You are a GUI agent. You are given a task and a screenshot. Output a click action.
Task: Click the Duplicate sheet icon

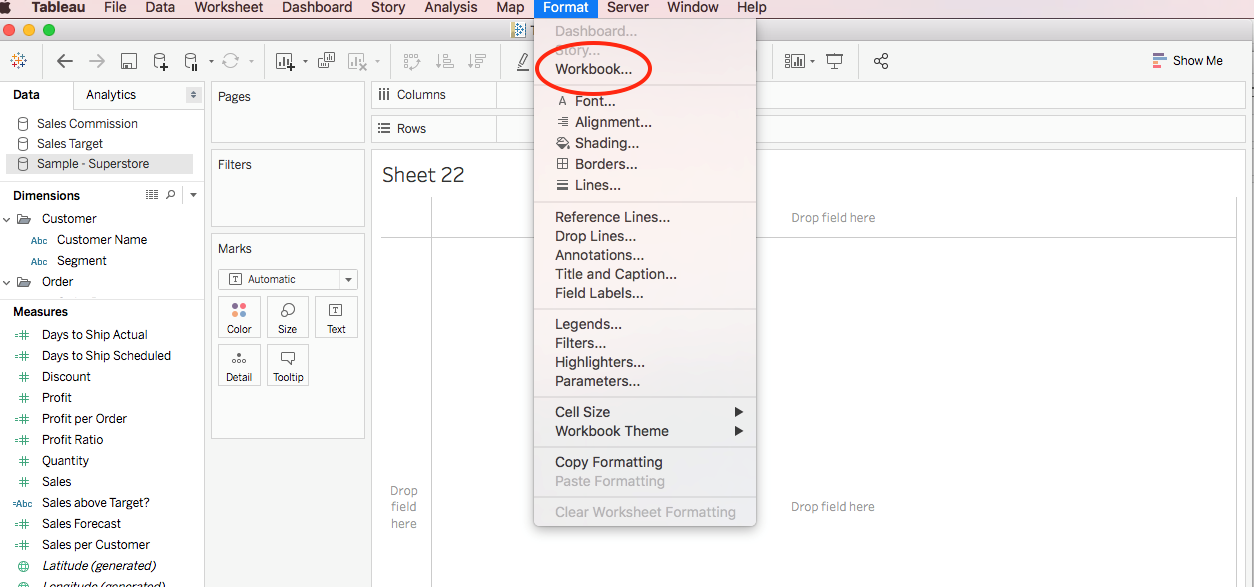click(326, 61)
